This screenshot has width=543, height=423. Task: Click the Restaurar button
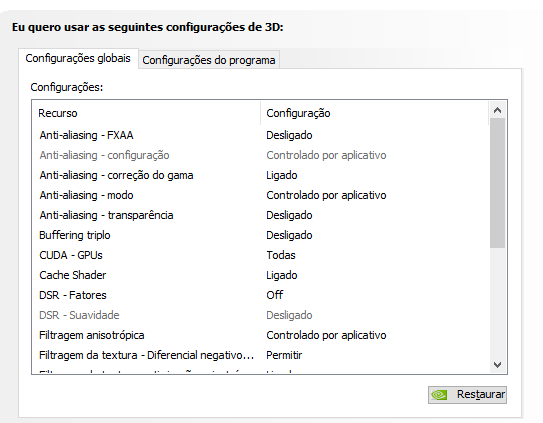point(467,395)
